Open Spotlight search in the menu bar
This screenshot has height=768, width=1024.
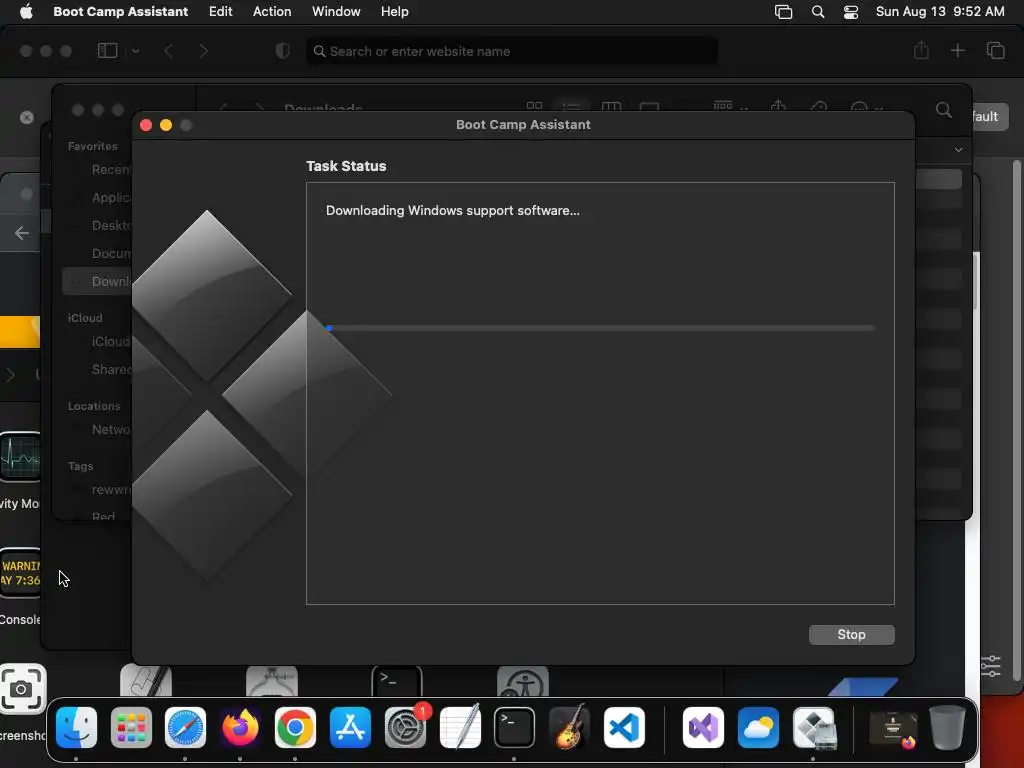818,12
